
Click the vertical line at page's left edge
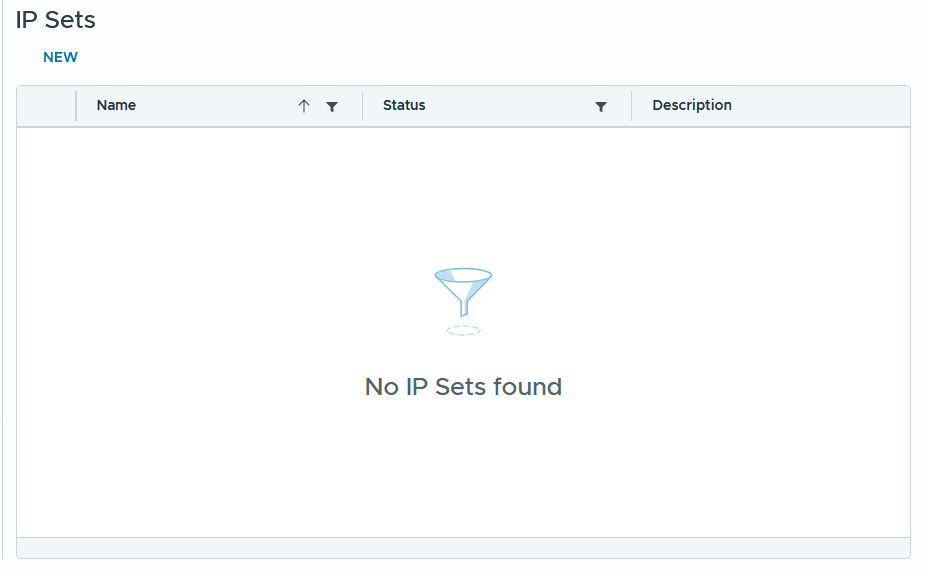pyautogui.click(x=2, y=279)
